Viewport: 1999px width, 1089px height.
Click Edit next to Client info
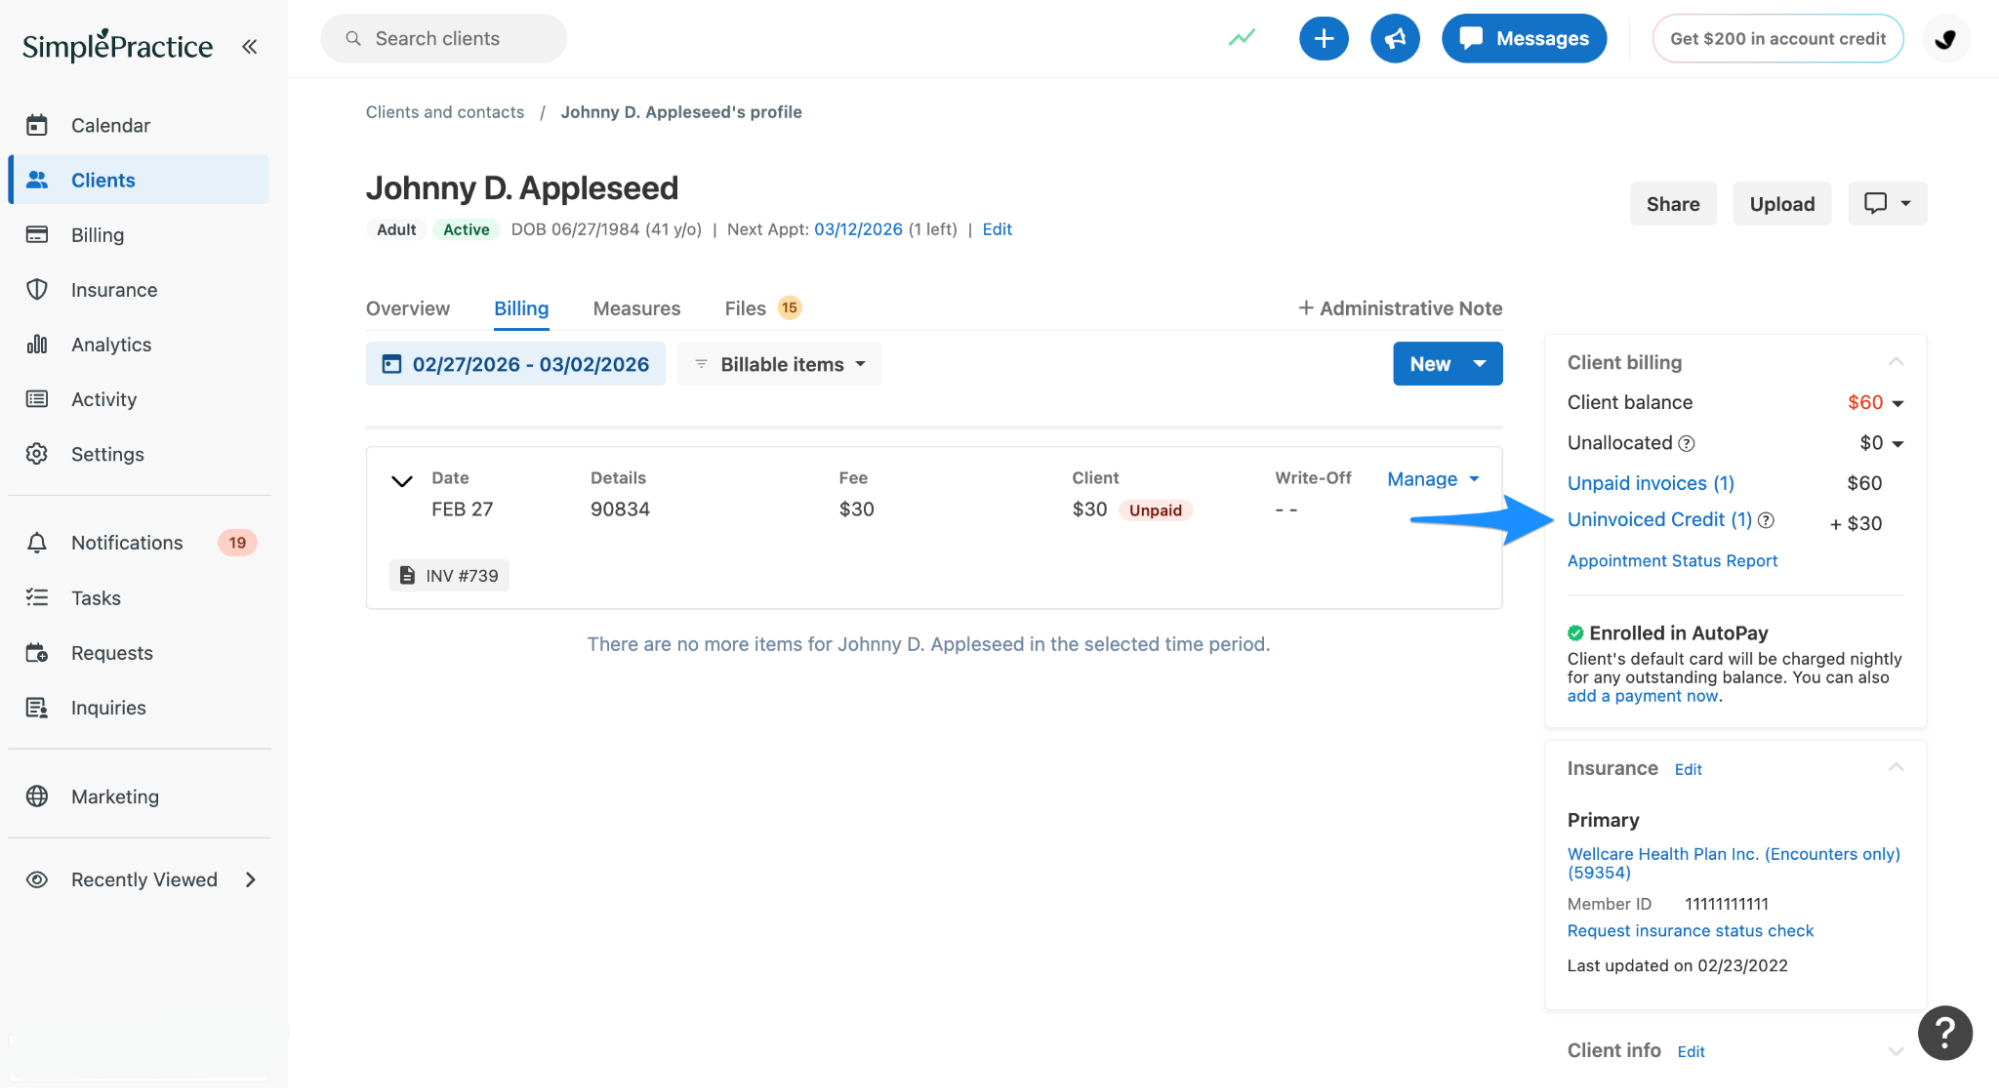(1691, 1051)
